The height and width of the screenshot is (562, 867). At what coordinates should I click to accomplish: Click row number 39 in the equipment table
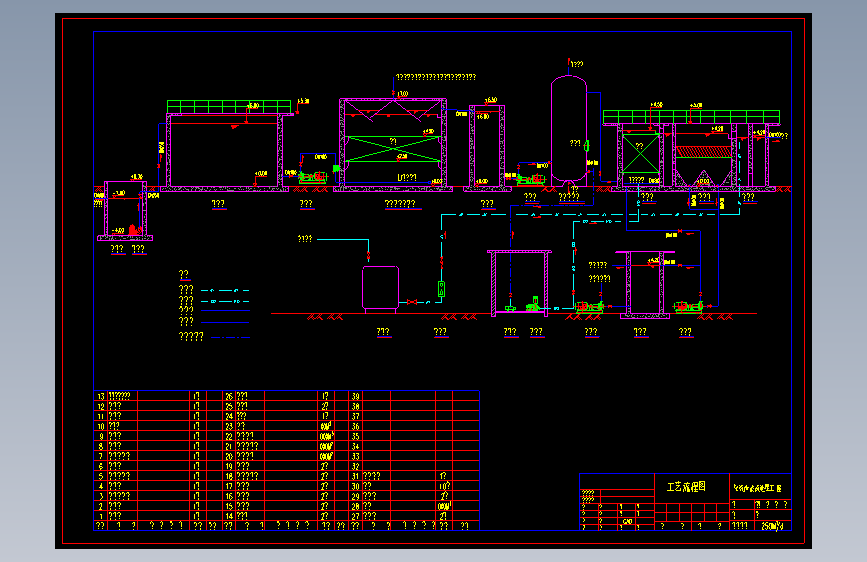coord(356,396)
